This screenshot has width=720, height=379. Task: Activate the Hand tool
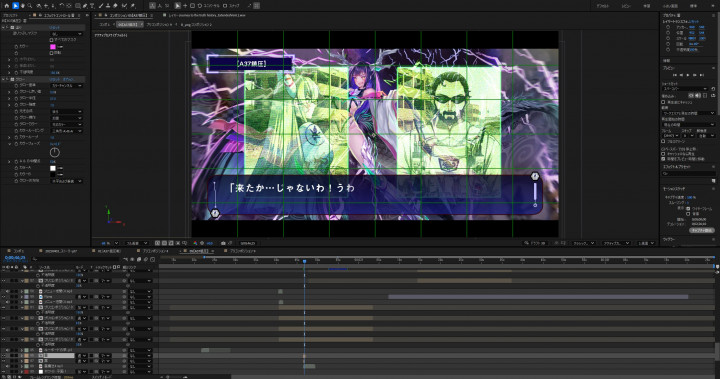(22, 6)
